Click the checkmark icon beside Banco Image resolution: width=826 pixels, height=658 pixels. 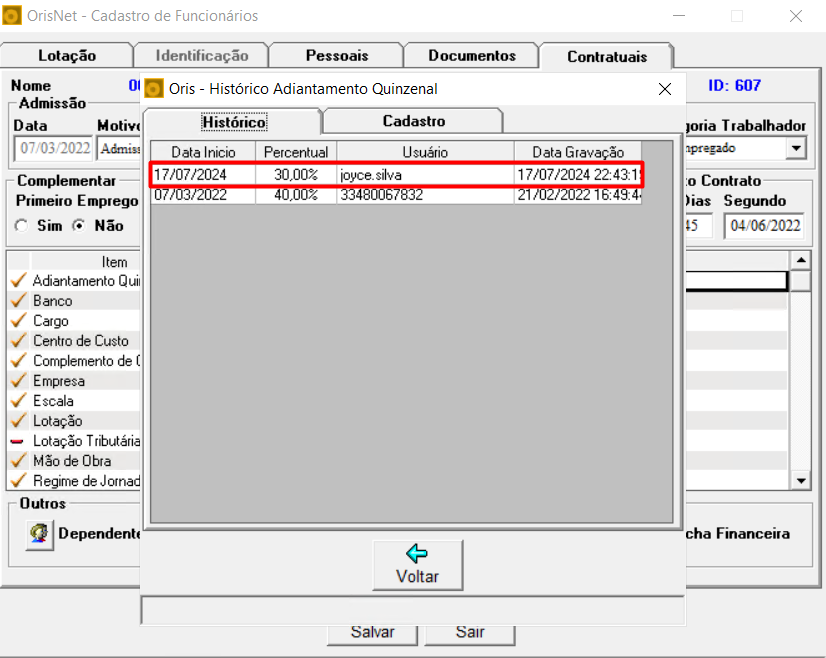17,301
